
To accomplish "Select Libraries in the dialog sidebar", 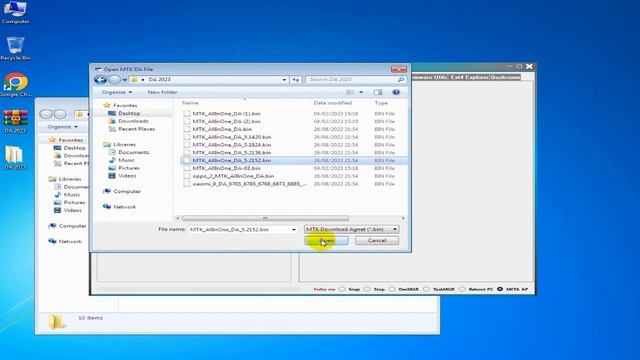I will point(124,144).
